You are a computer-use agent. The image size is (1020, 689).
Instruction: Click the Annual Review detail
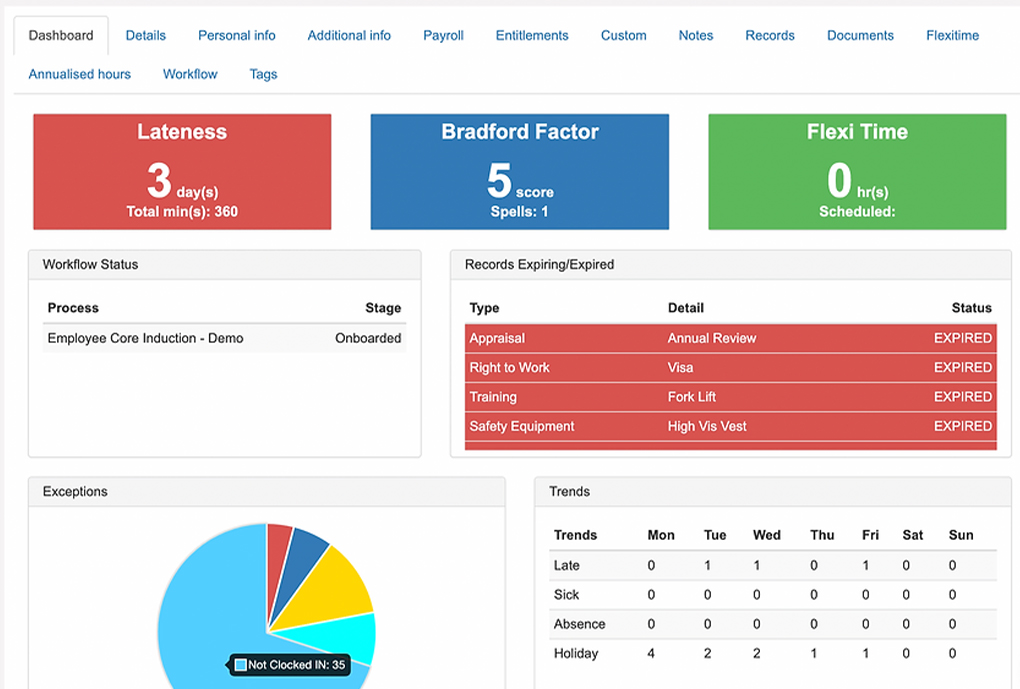click(712, 338)
